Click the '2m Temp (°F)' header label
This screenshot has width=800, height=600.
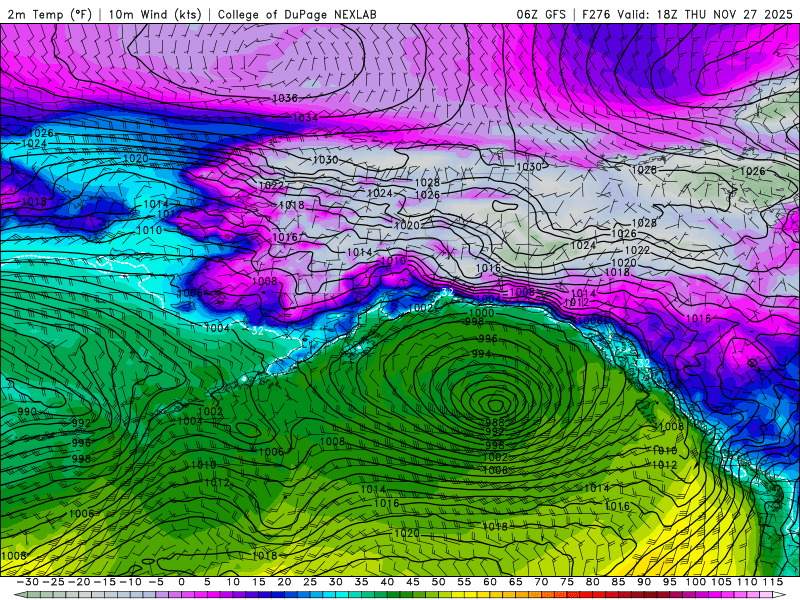[x=49, y=14]
